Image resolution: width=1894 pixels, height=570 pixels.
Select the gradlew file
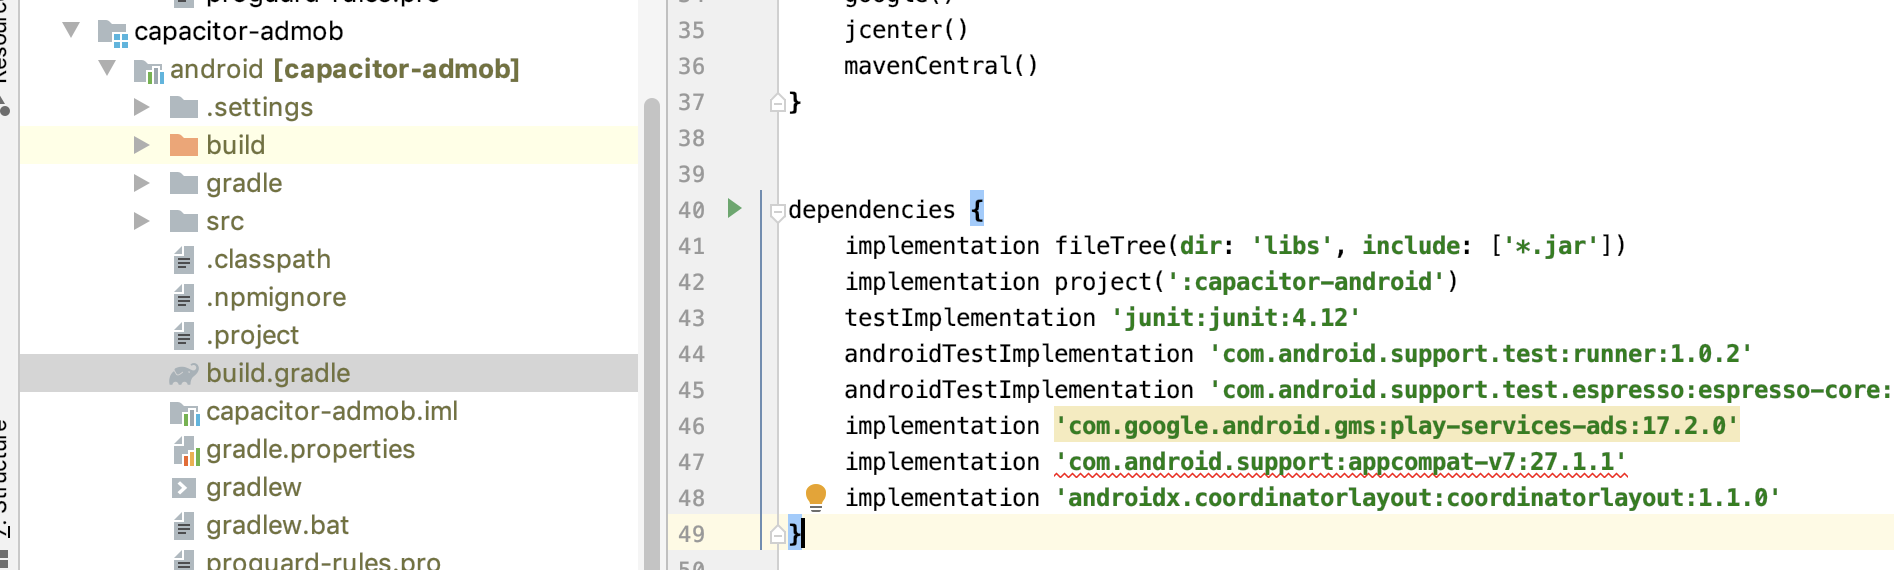coord(254,487)
